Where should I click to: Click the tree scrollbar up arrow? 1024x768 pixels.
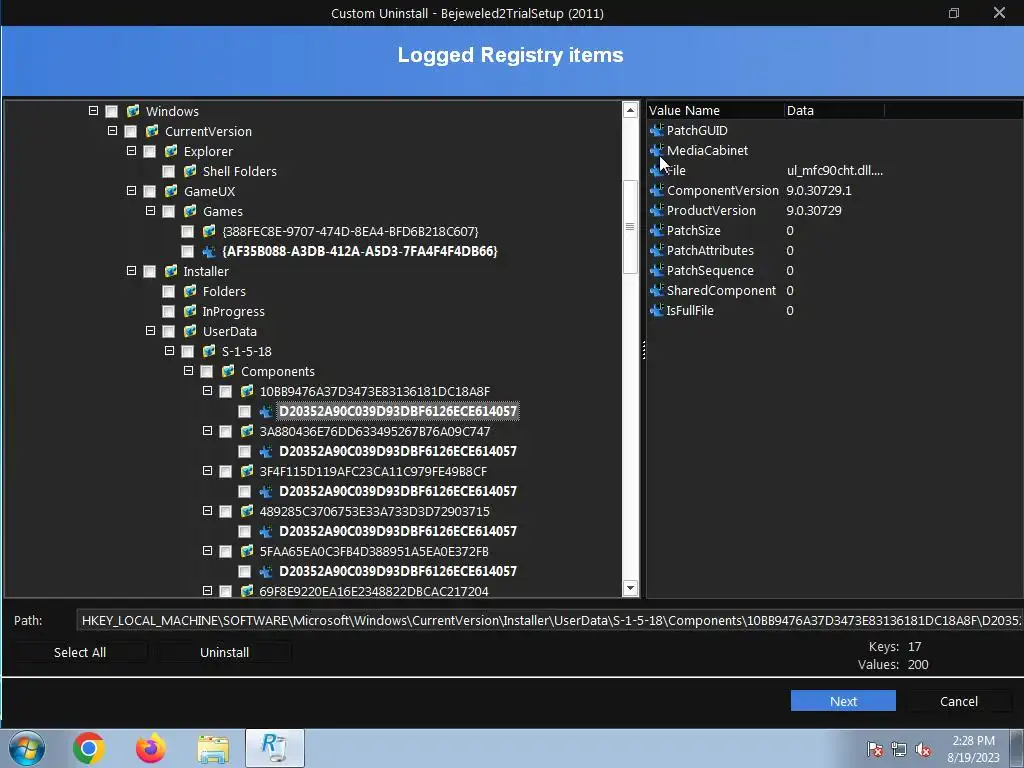tap(630, 110)
